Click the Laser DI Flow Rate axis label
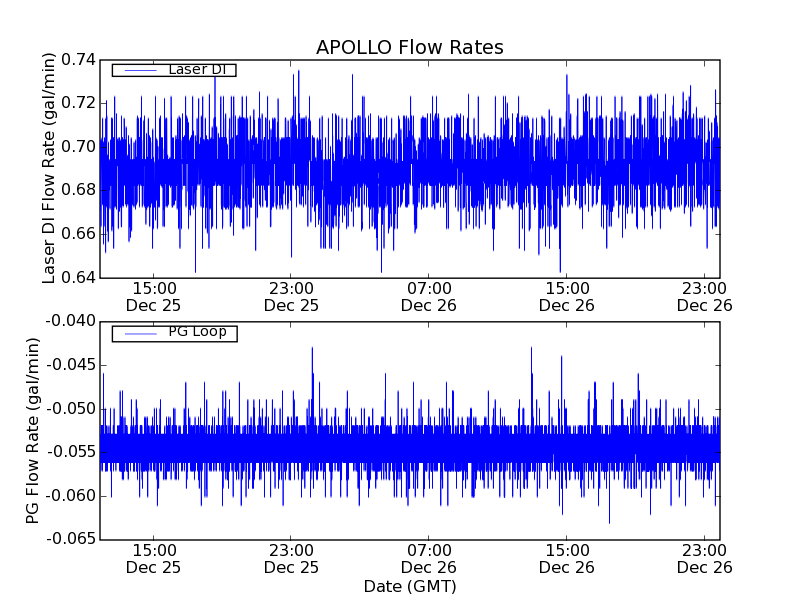Image resolution: width=800 pixels, height=600 pixels. (48, 168)
